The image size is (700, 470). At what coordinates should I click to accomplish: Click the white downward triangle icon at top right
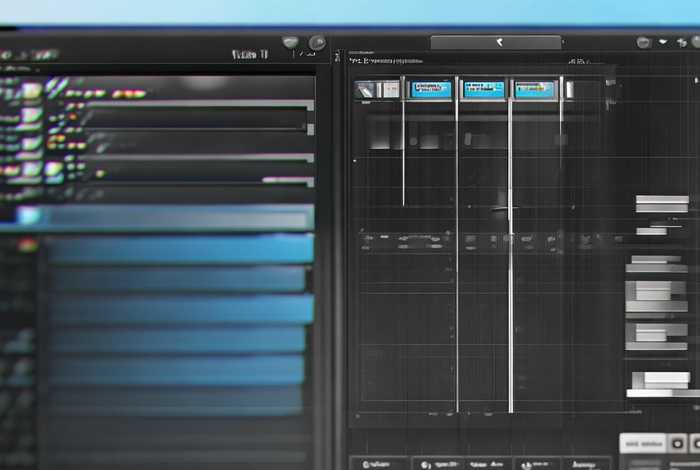[x=663, y=42]
